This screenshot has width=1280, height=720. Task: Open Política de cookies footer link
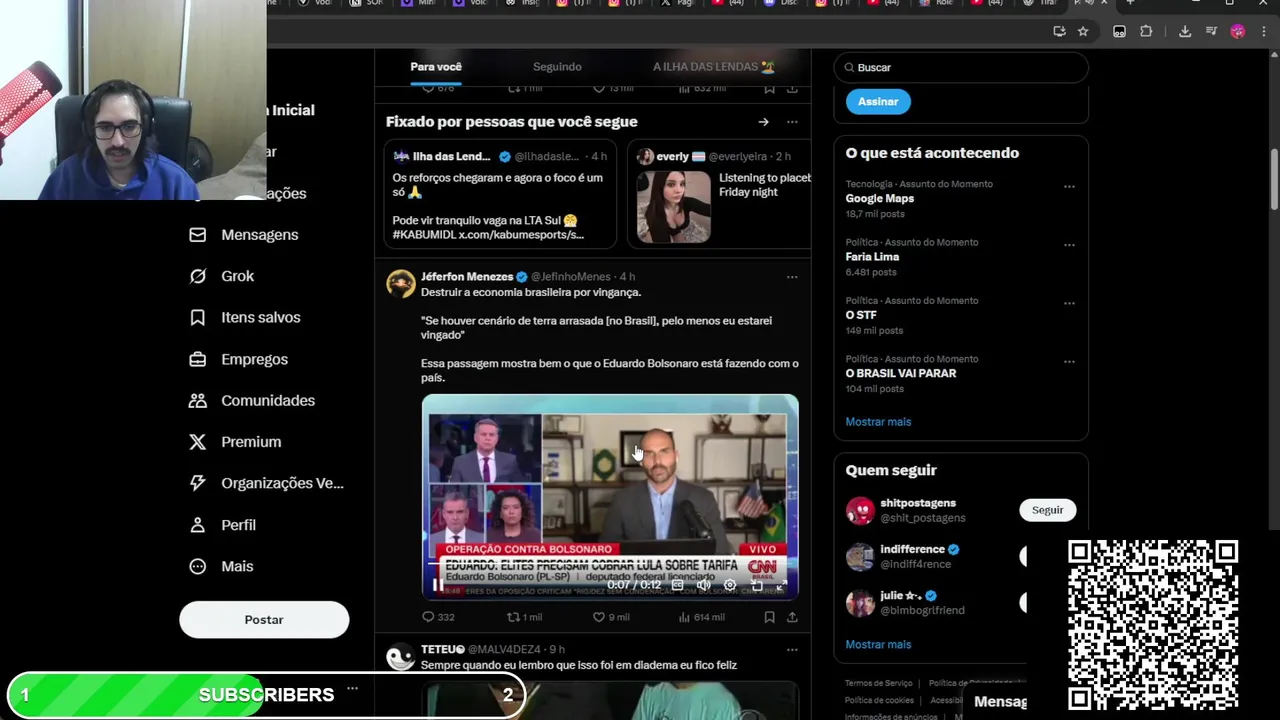[879, 700]
